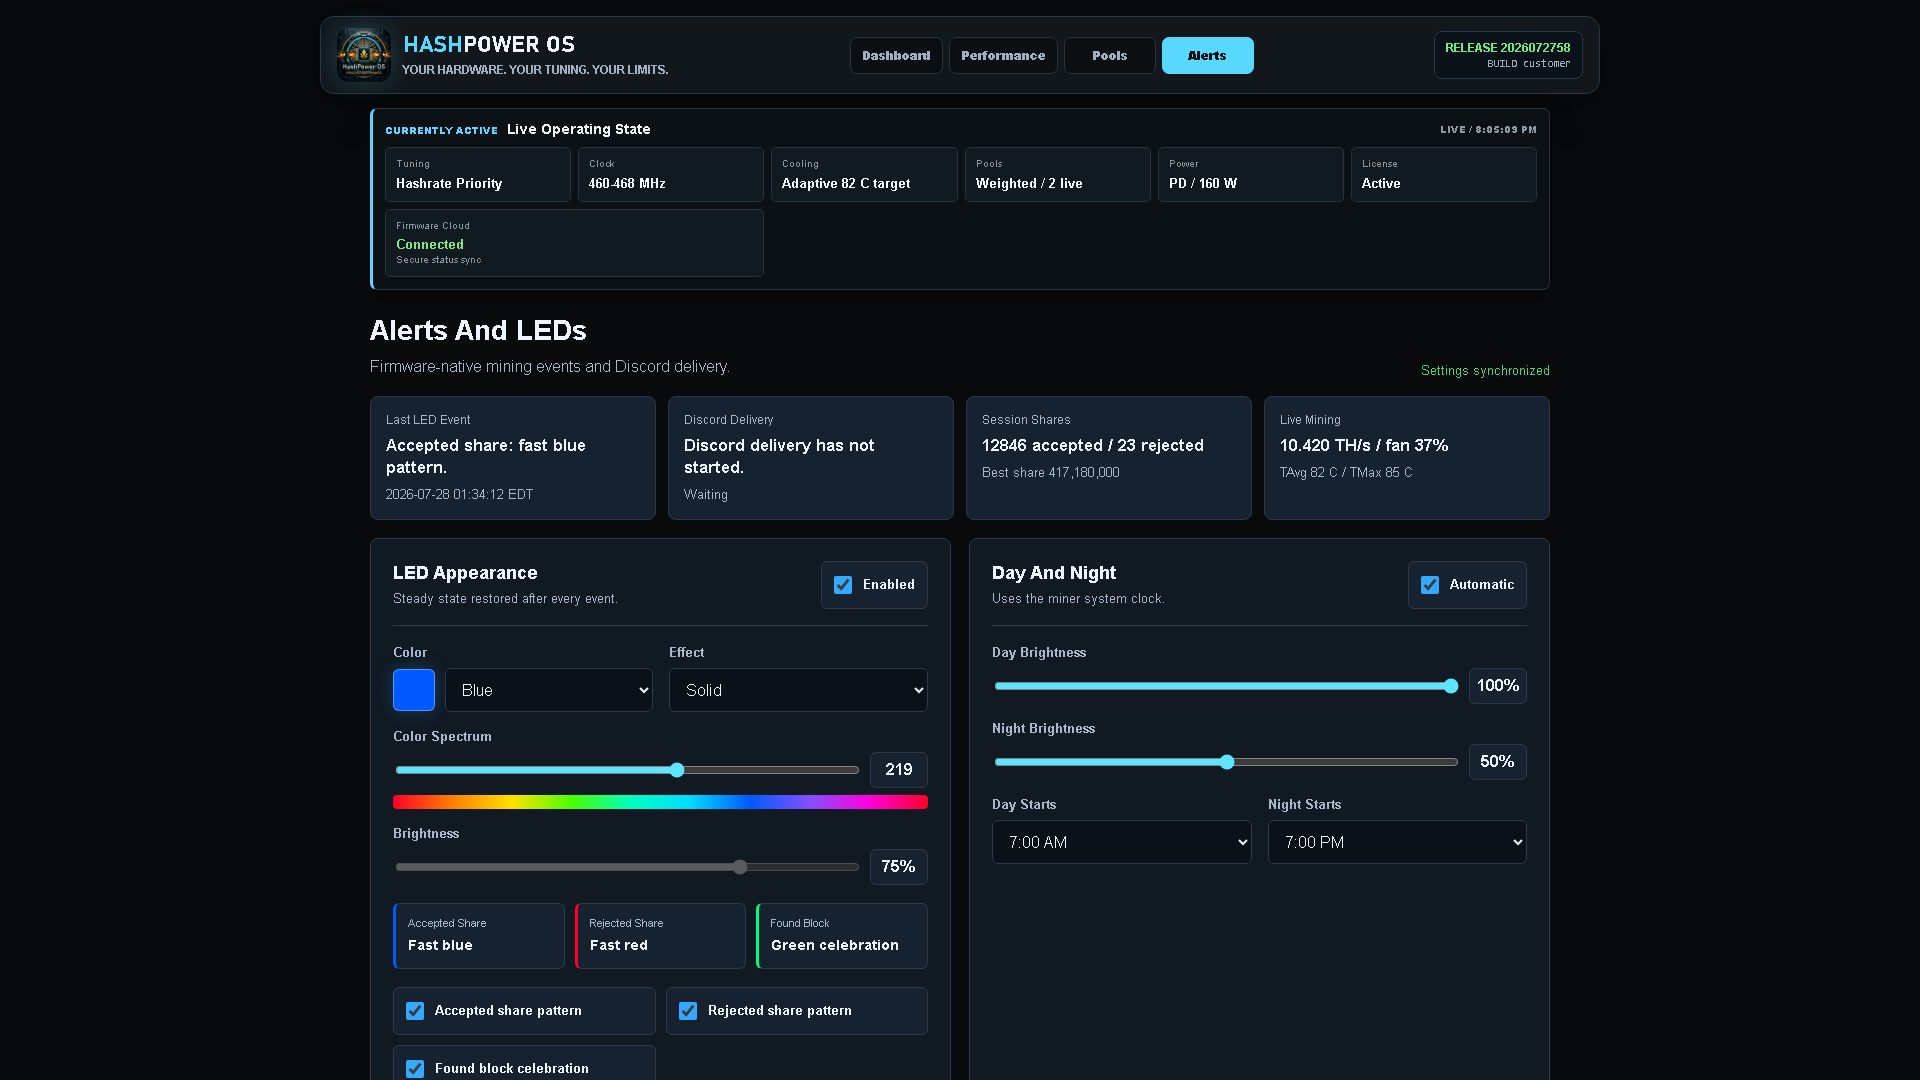Click the LED Brightness slider handle
Screen dimensions: 1920x1080
click(x=740, y=867)
